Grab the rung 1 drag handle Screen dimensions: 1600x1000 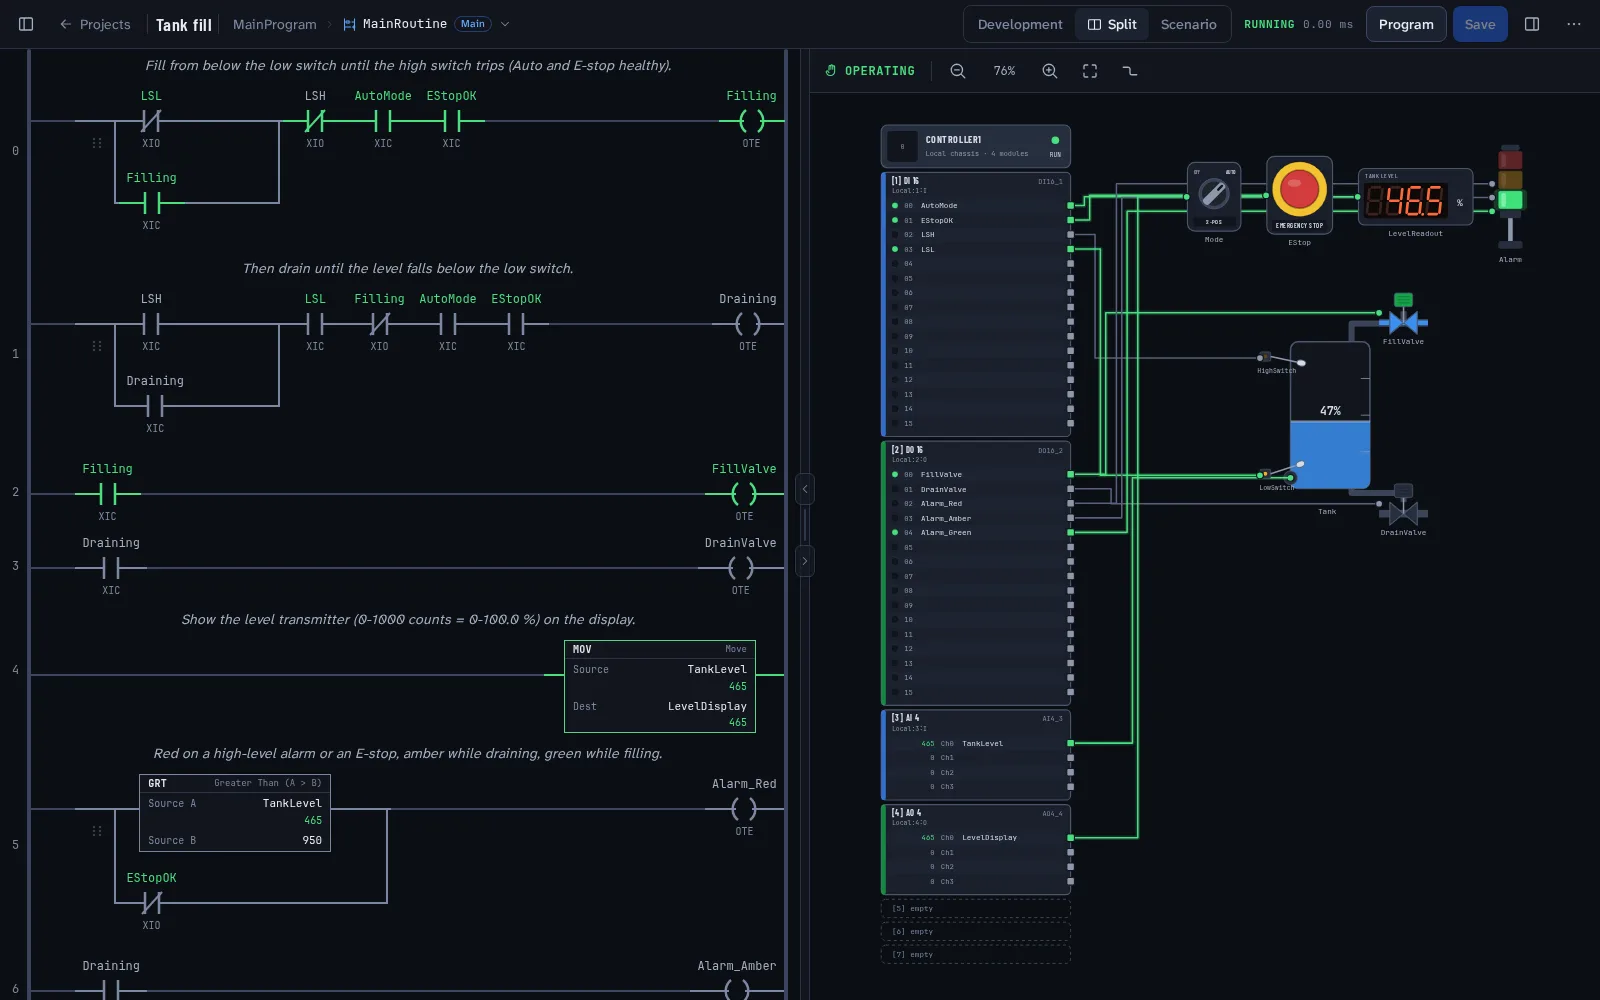point(97,346)
